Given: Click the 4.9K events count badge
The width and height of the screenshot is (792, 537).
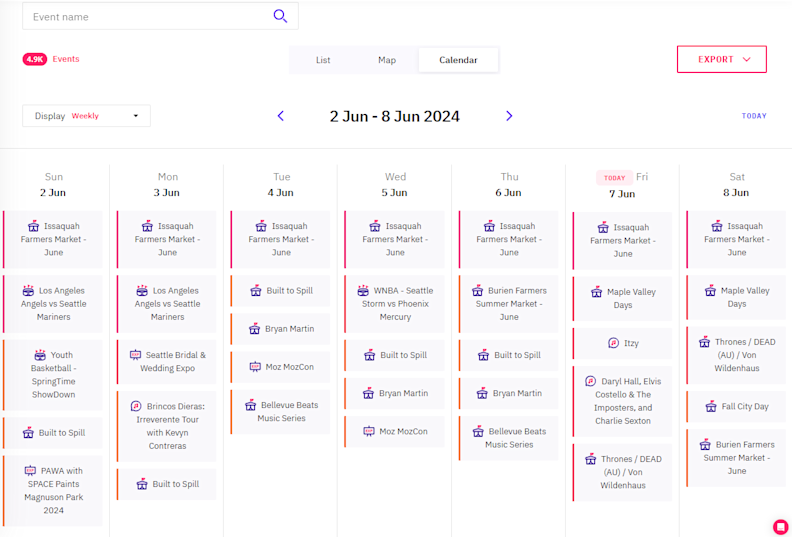Looking at the screenshot, I should [35, 59].
